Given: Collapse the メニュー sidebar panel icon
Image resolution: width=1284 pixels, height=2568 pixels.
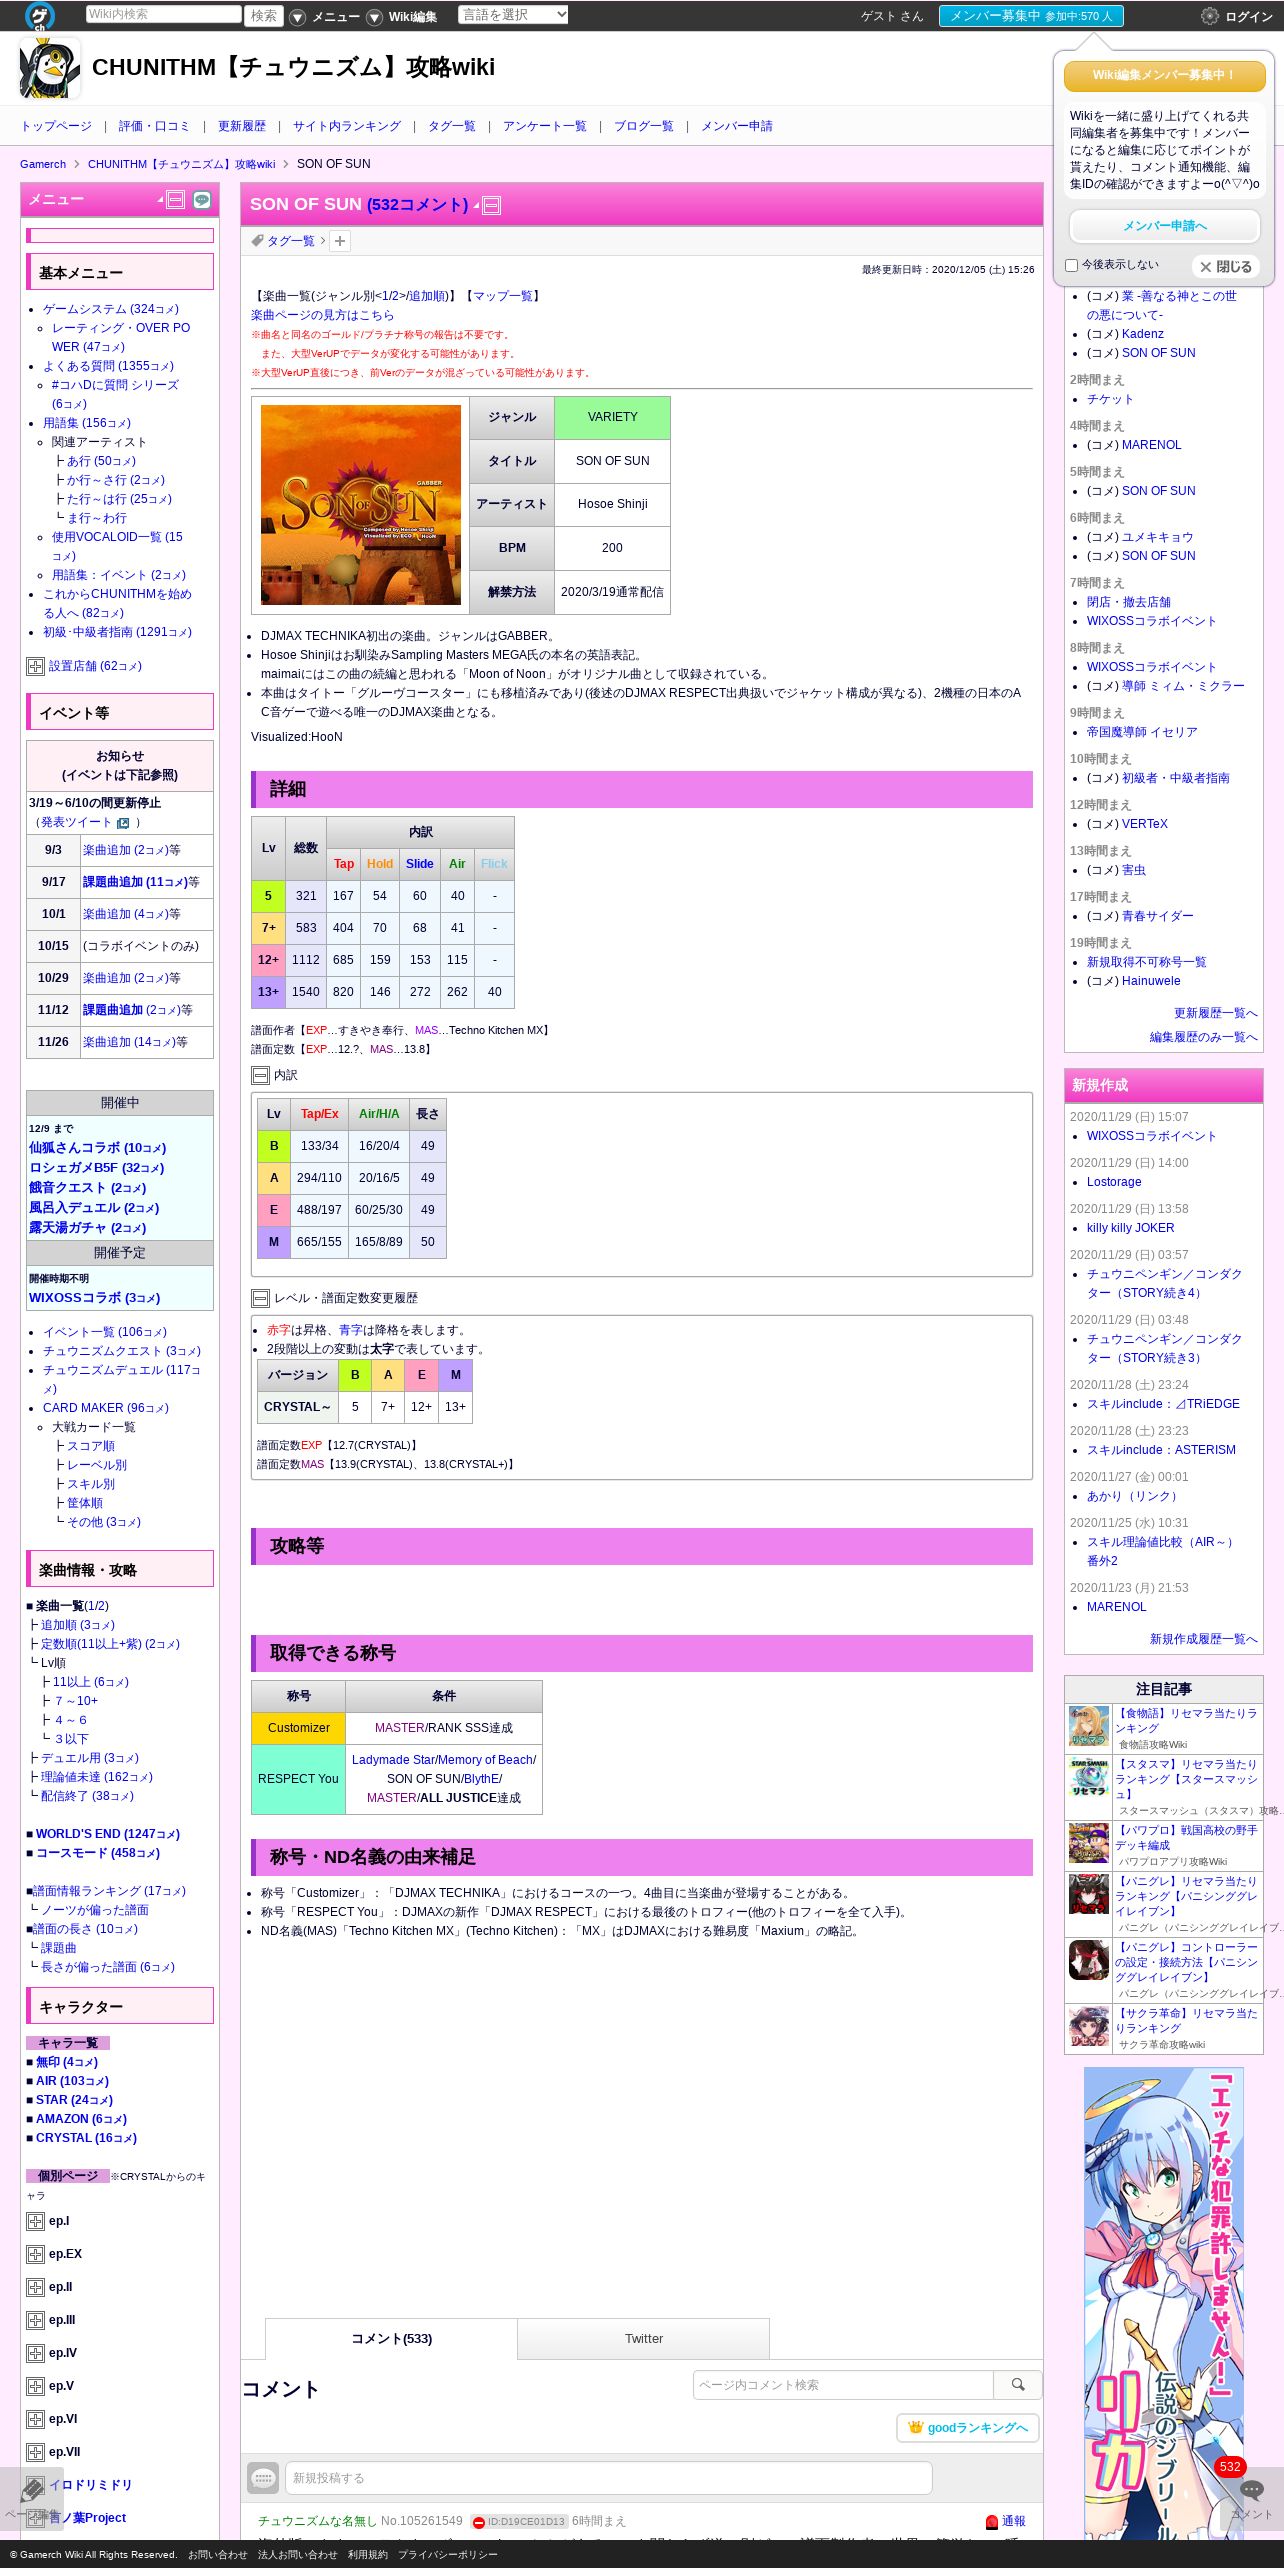Looking at the screenshot, I should click(176, 200).
